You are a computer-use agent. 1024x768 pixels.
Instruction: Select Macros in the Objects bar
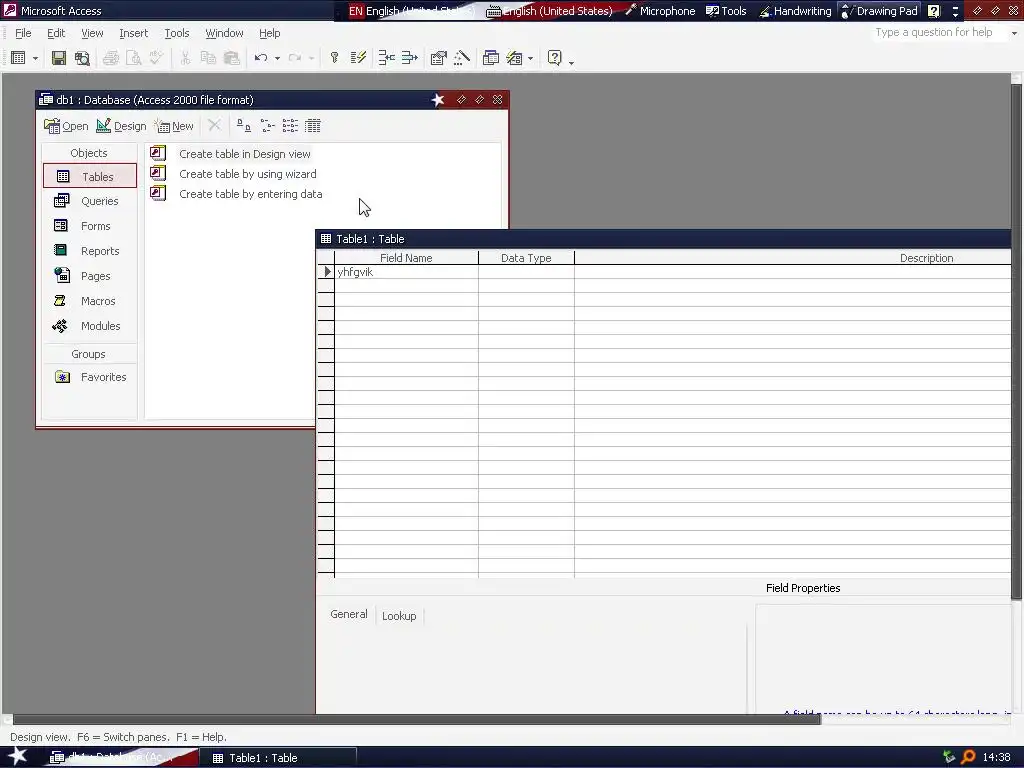89,300
